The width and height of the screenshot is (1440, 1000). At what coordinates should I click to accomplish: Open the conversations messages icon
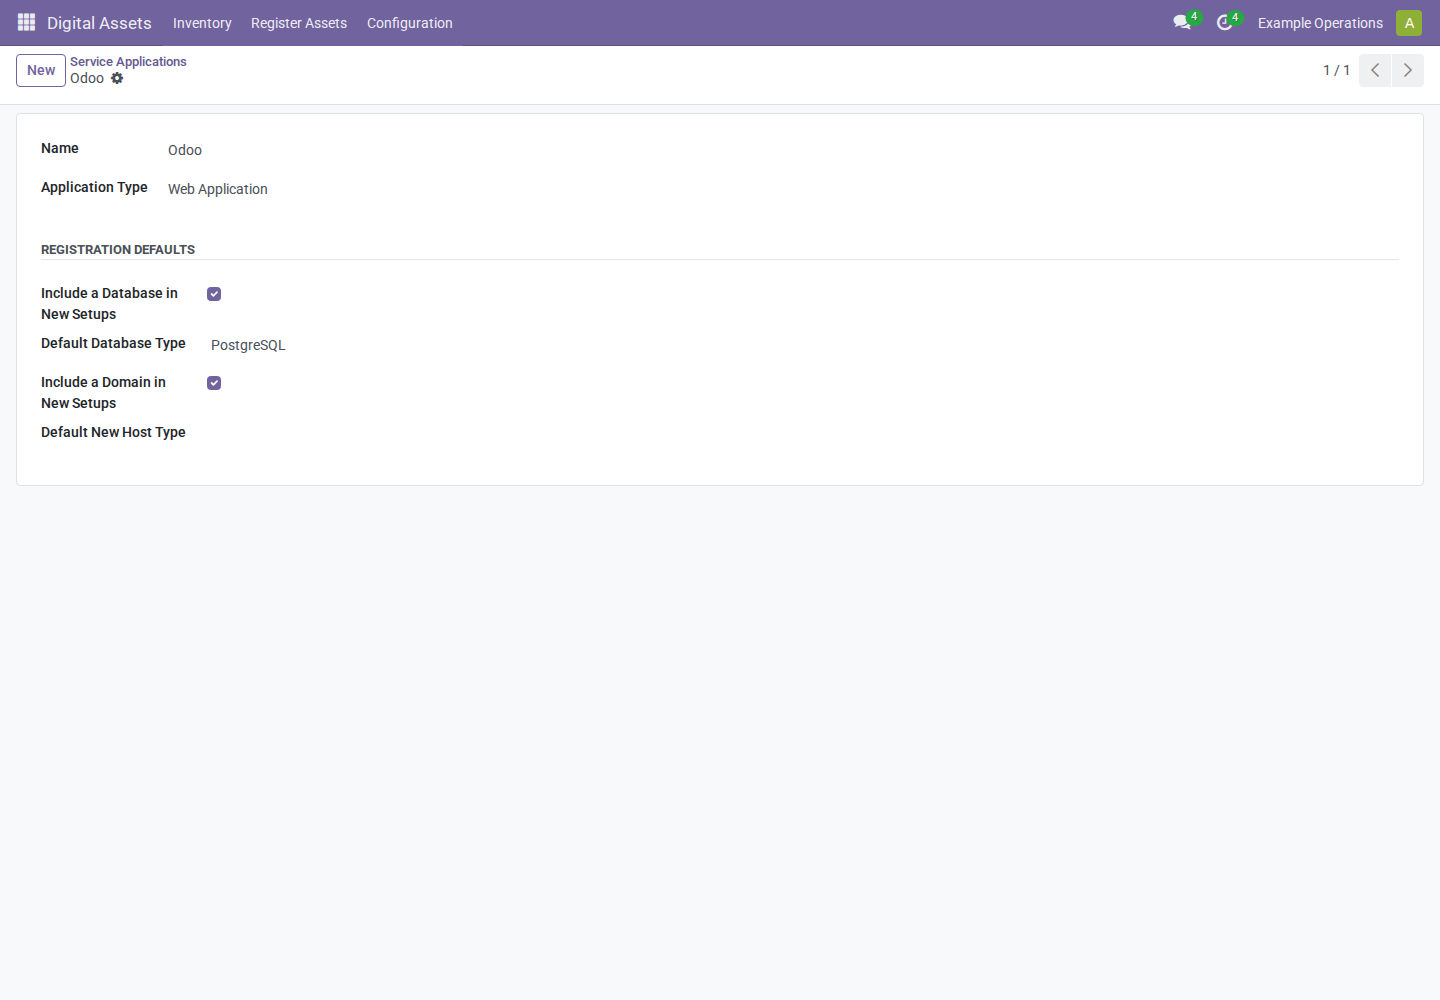(1183, 22)
